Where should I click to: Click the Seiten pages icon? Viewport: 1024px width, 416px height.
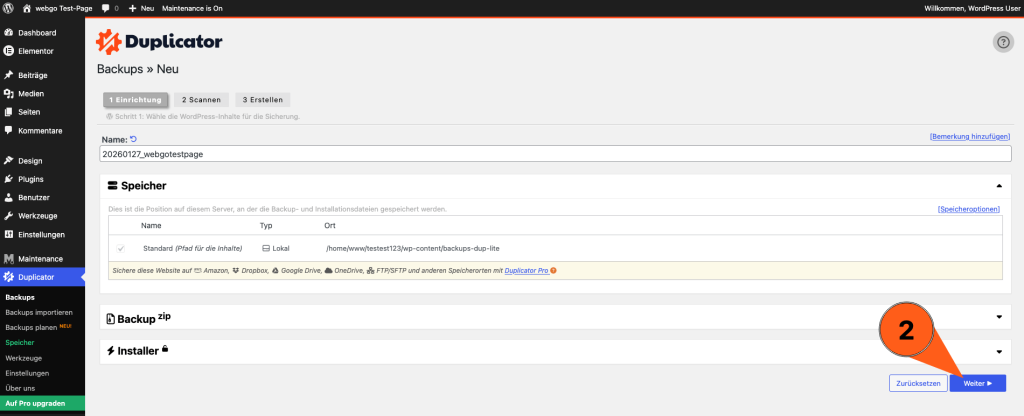(9, 112)
